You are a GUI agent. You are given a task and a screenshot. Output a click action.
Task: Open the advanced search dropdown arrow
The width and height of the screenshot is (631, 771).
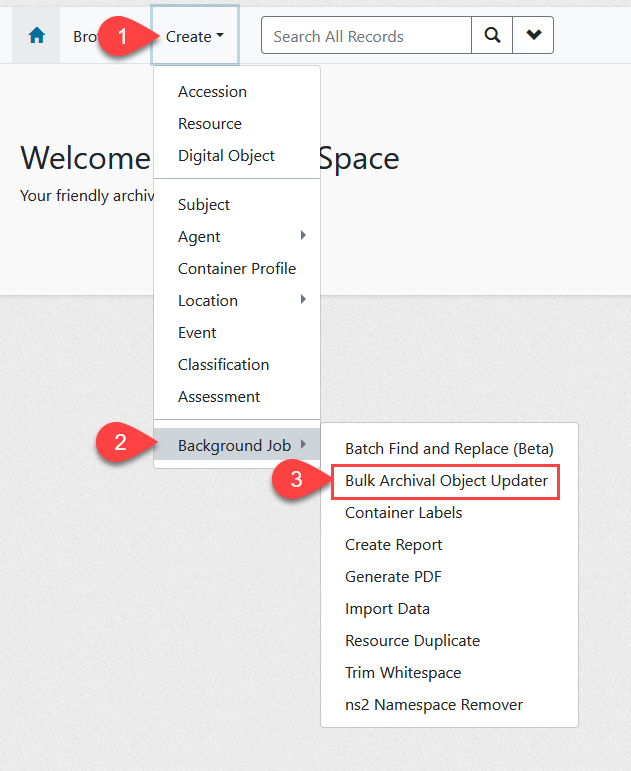click(533, 36)
